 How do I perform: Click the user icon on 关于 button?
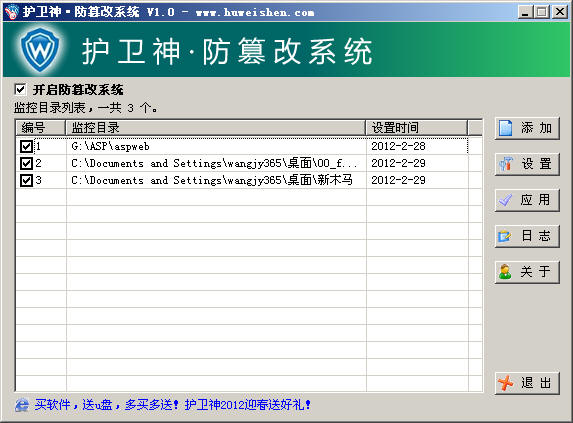click(505, 272)
